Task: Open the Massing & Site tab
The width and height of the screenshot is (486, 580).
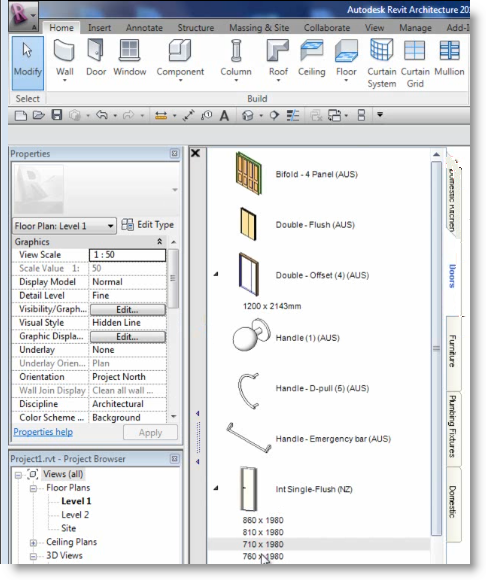Action: point(259,28)
